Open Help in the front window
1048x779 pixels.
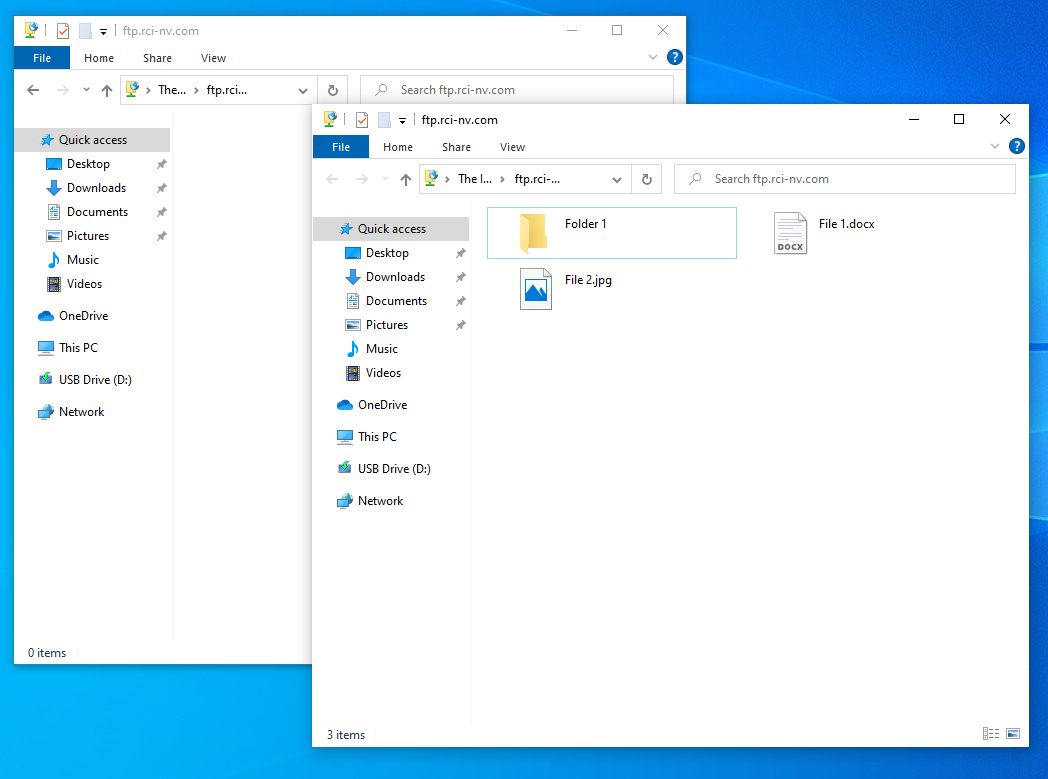1017,146
